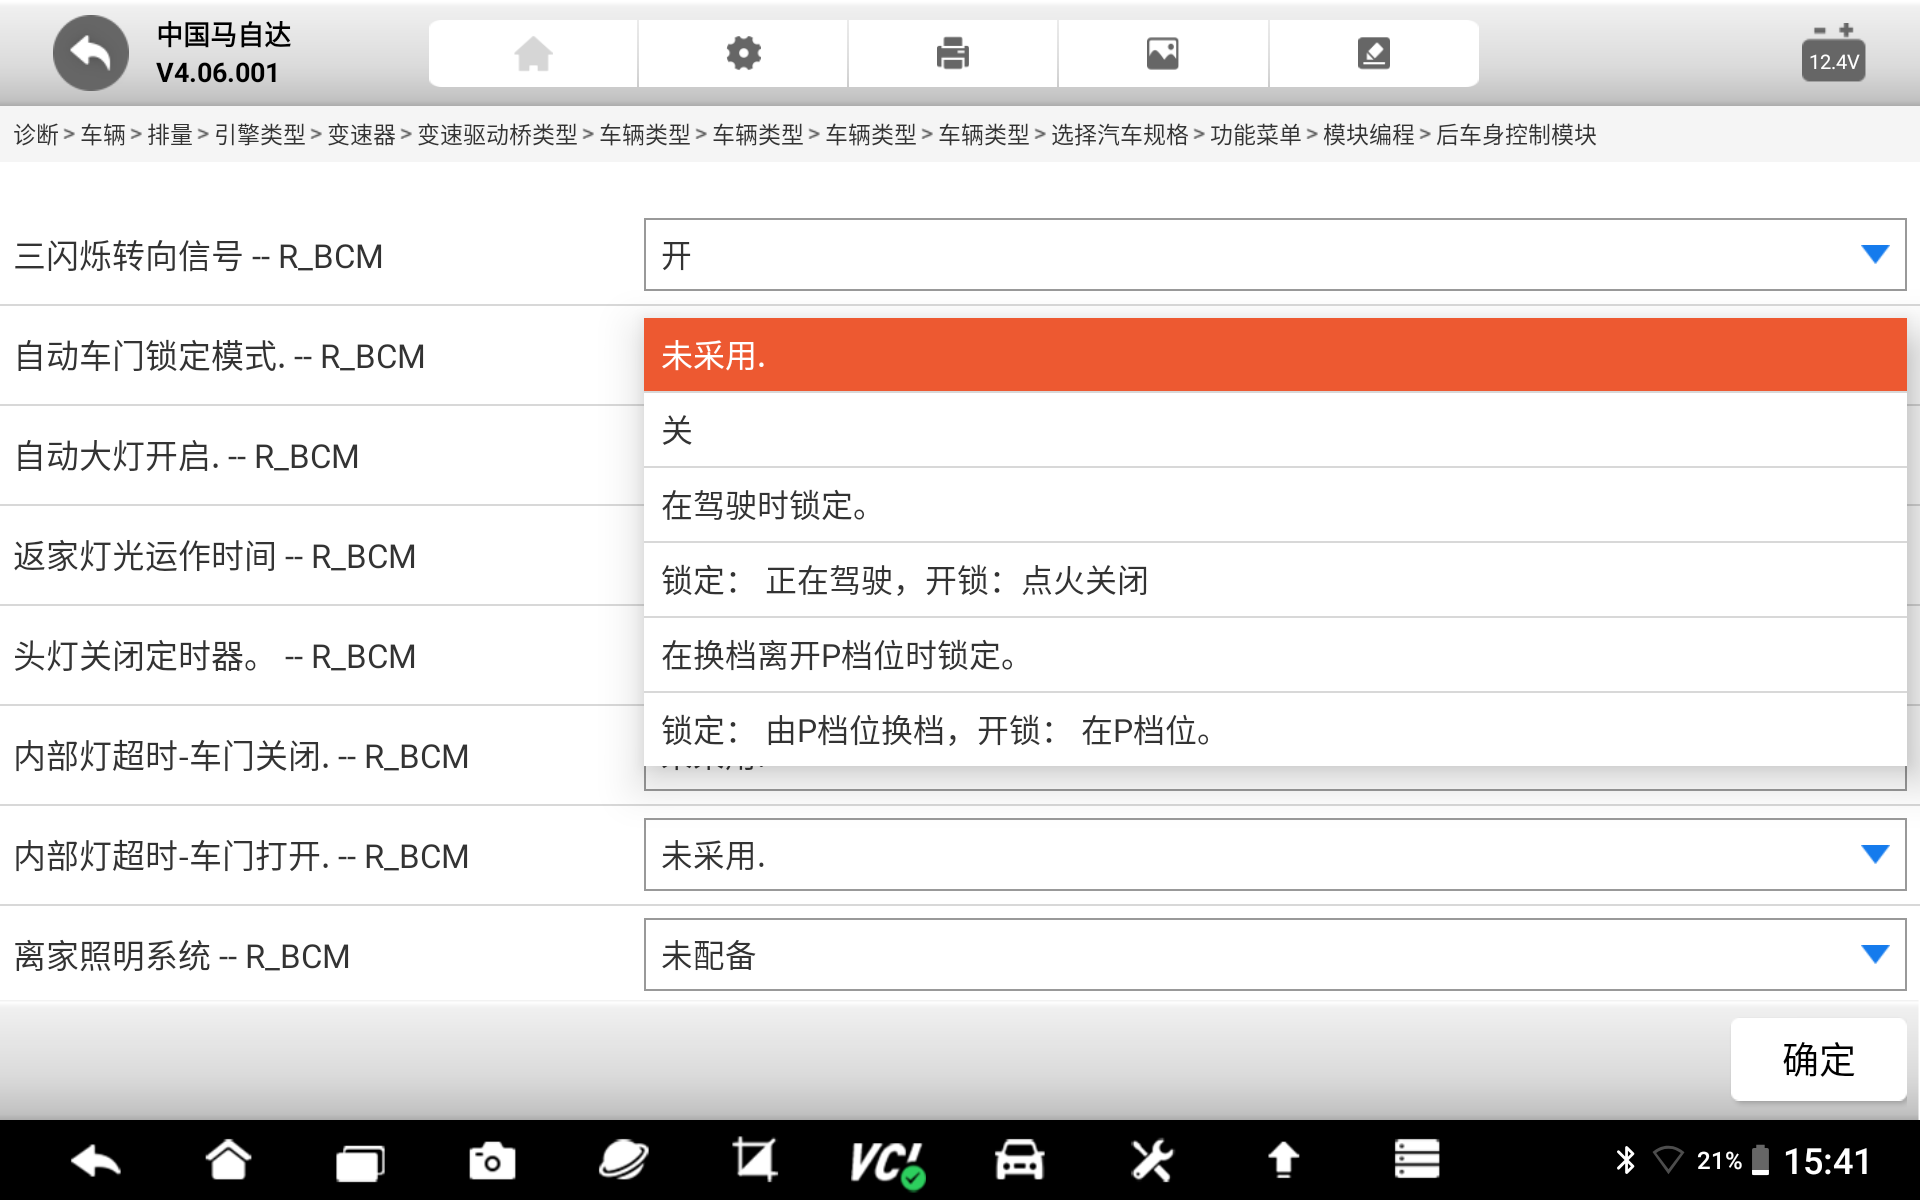Open the wrench tools icon in bottom bar
This screenshot has width=1920, height=1200.
(x=1151, y=1162)
